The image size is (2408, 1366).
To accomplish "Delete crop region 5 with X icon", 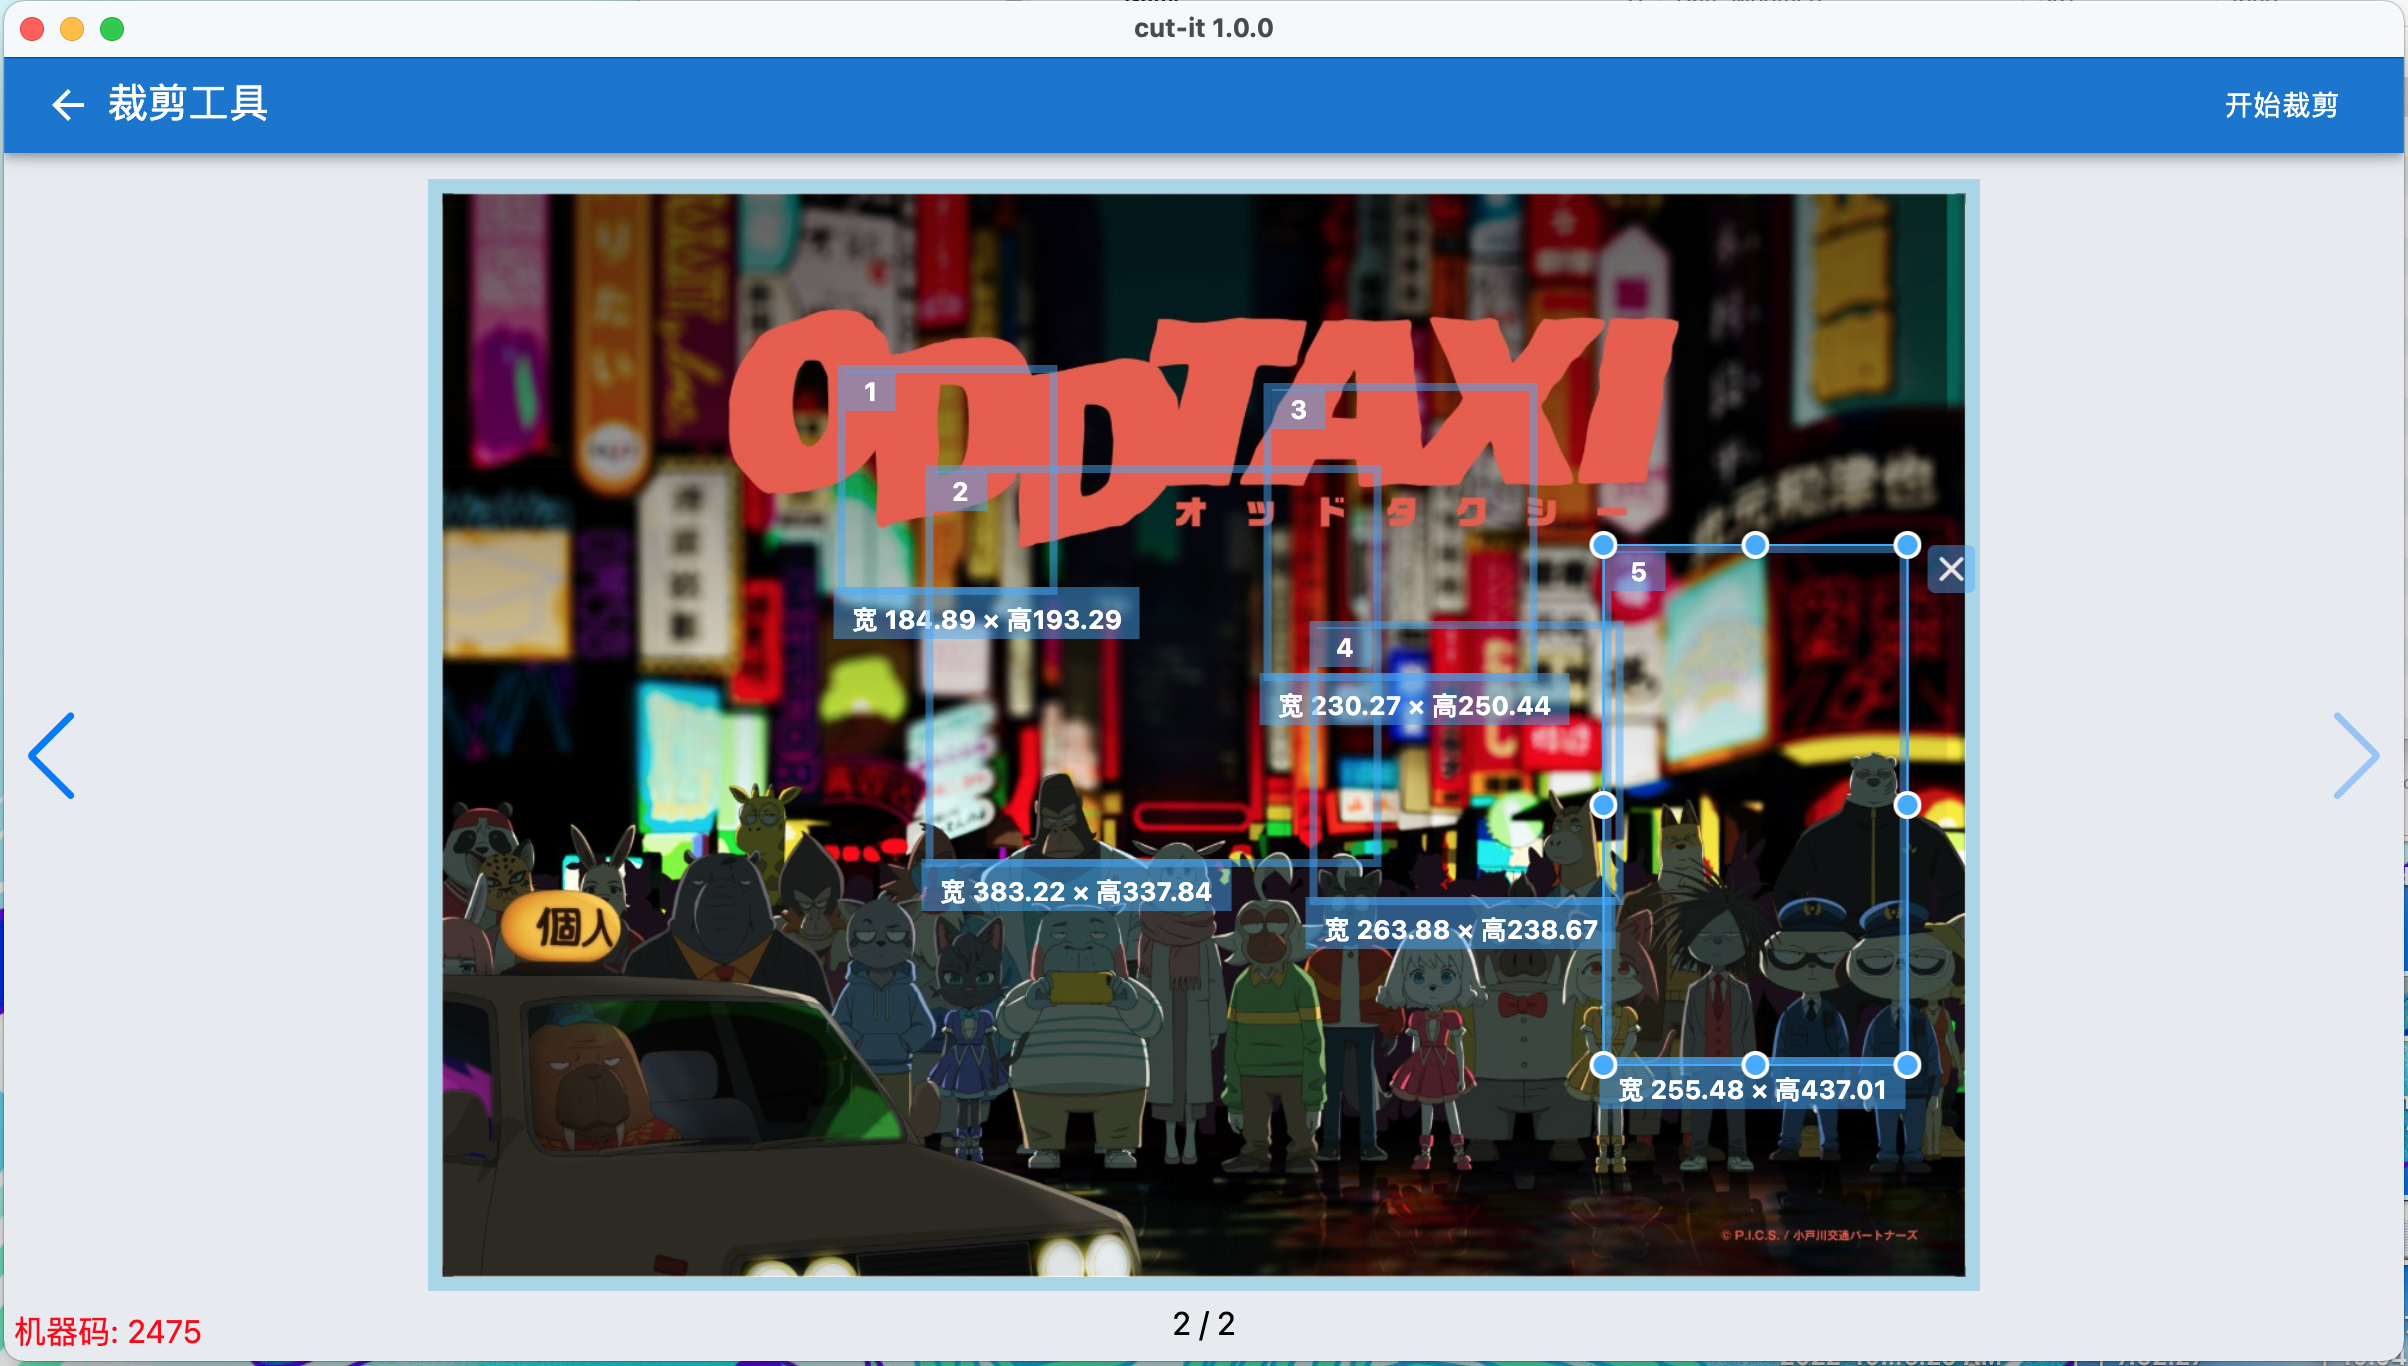I will (x=1950, y=569).
